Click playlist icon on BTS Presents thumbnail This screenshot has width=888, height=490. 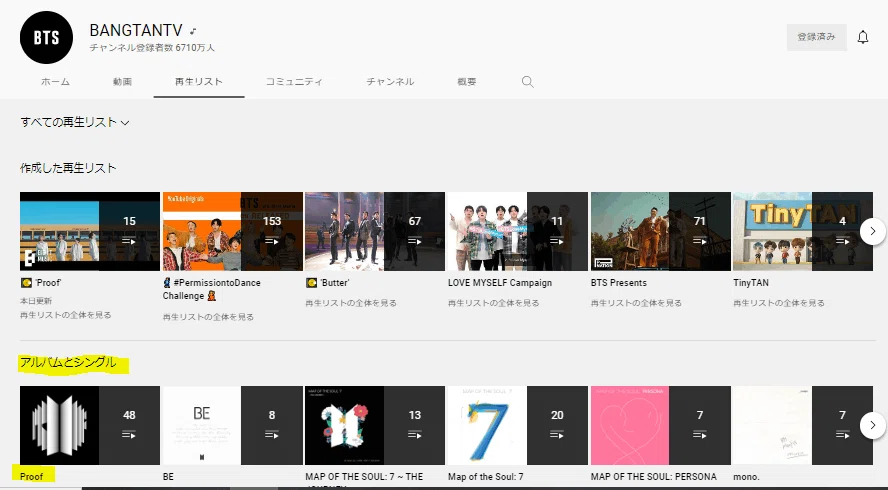(700, 241)
